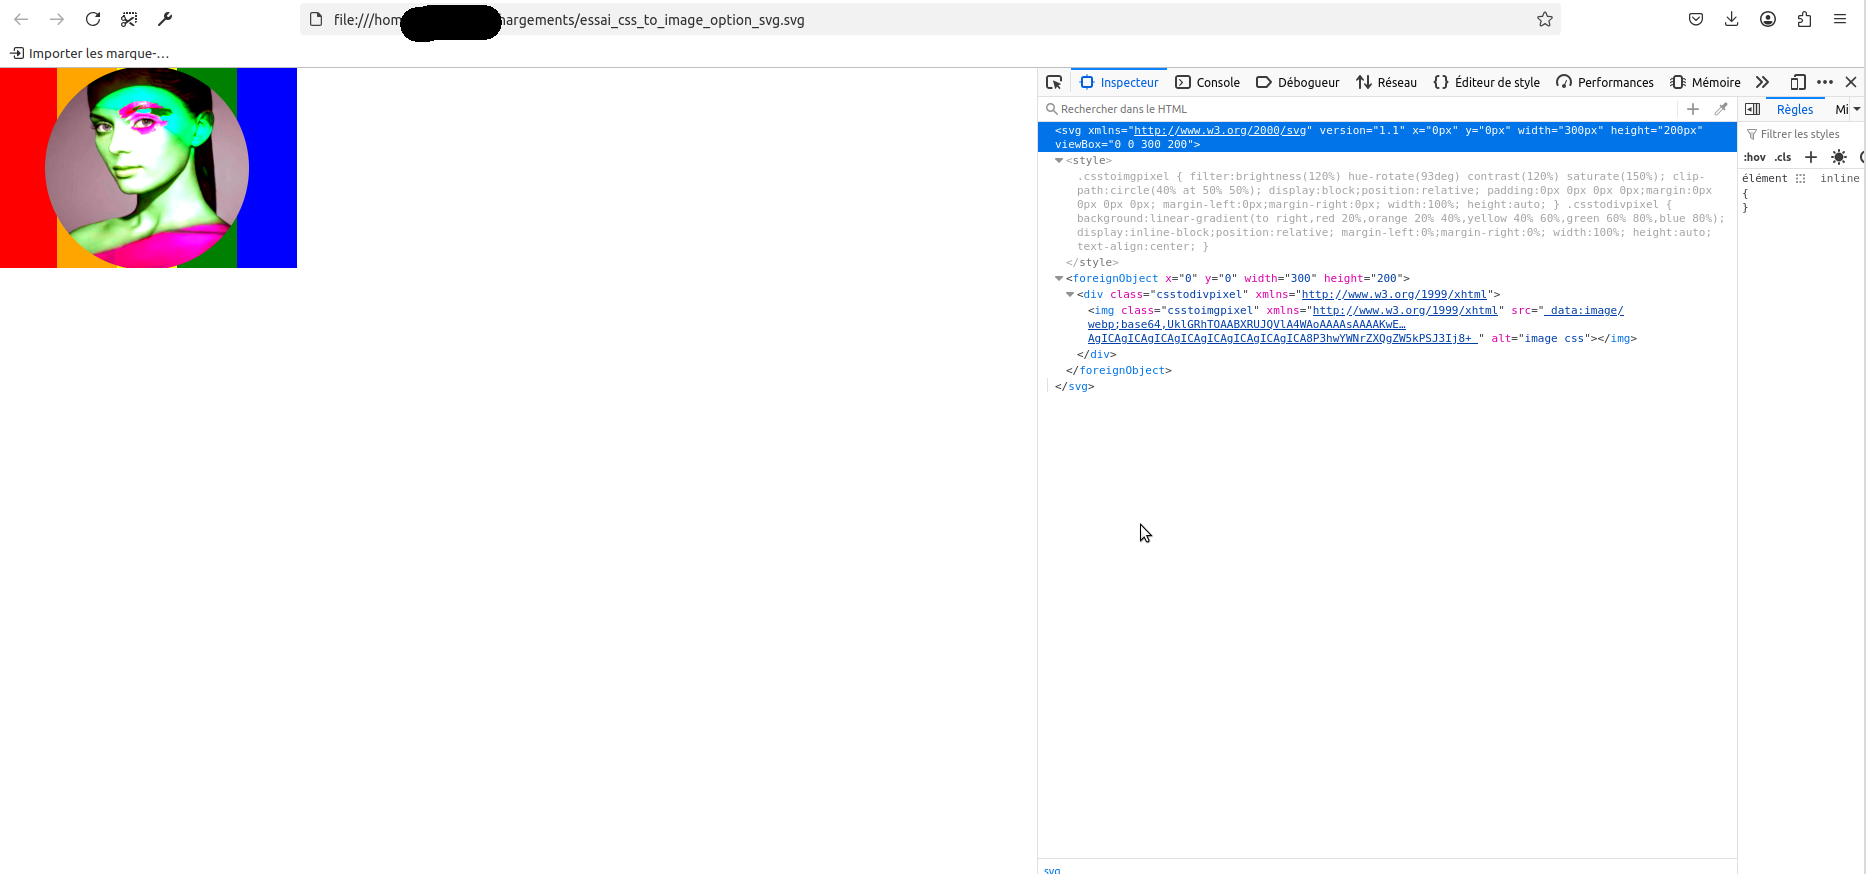Toggle the three-pane inspector layout
The width and height of the screenshot is (1866, 874).
1752,109
